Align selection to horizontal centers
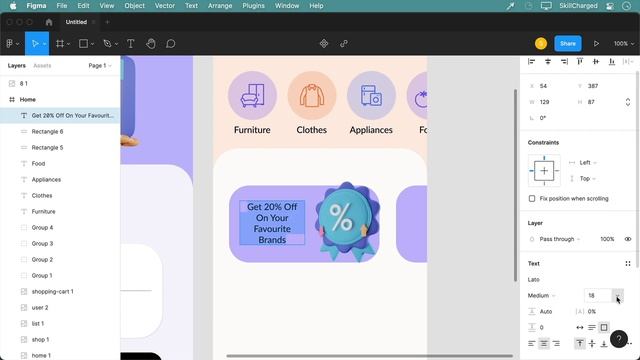Image resolution: width=640 pixels, height=360 pixels. (548, 62)
